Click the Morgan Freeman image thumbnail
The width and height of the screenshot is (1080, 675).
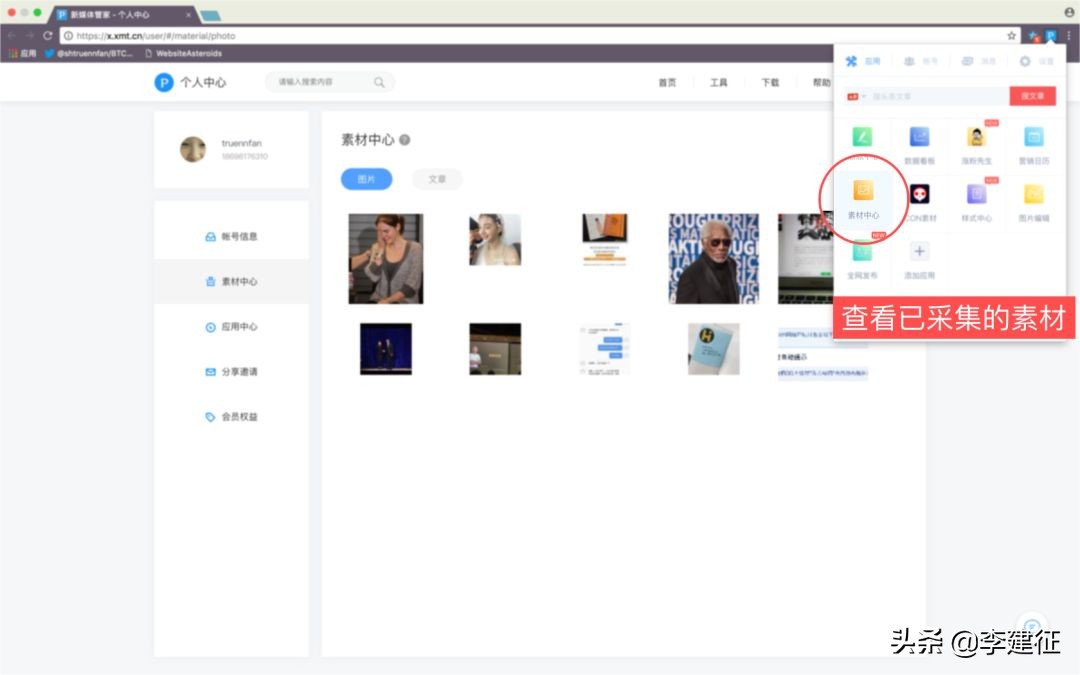click(713, 258)
